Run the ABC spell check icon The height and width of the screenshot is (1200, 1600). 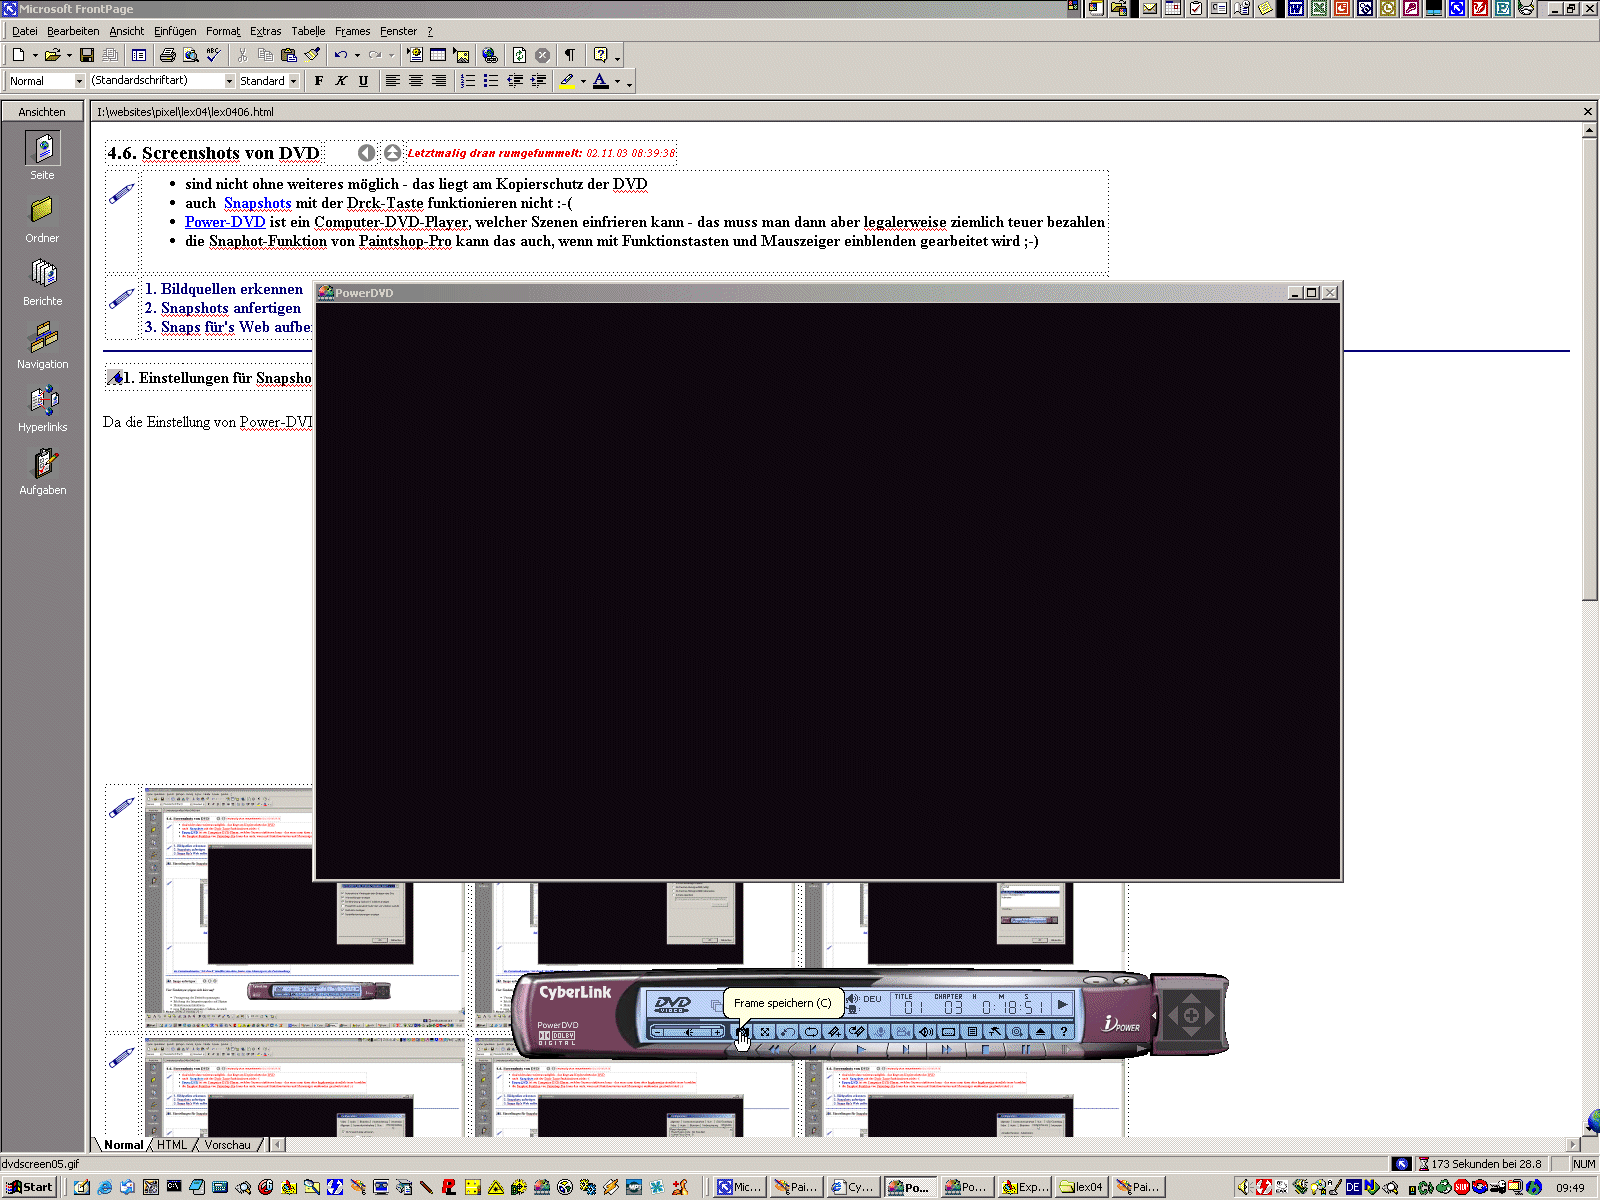(x=214, y=55)
